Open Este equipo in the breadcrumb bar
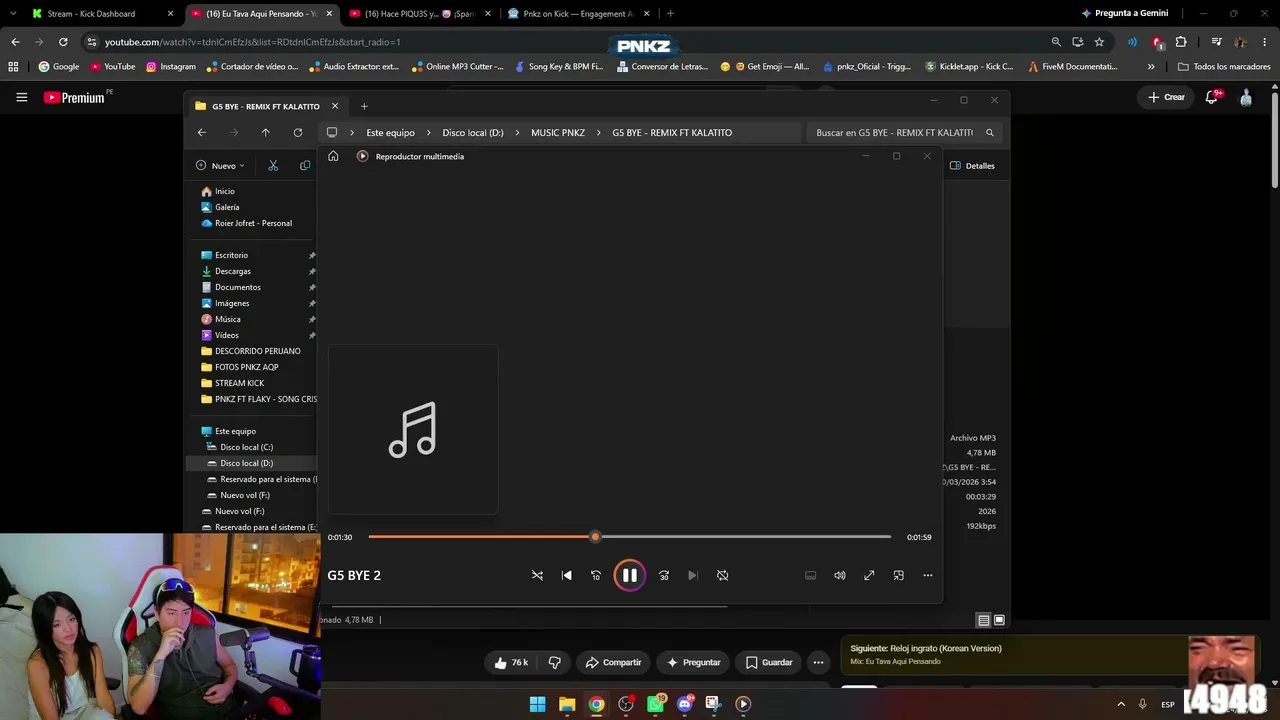 pos(390,132)
